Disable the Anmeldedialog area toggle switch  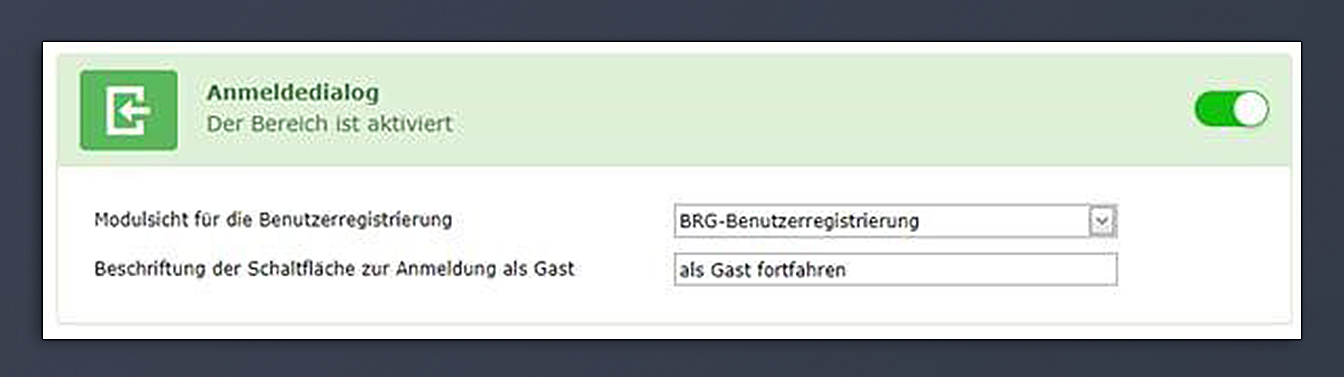[1232, 109]
